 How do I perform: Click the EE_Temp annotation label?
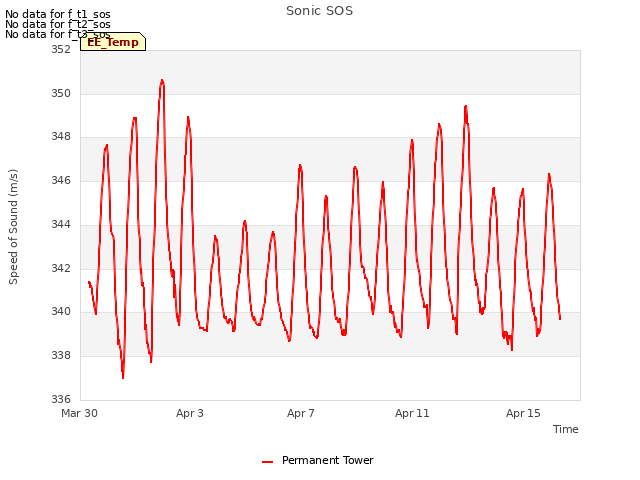coord(113,42)
